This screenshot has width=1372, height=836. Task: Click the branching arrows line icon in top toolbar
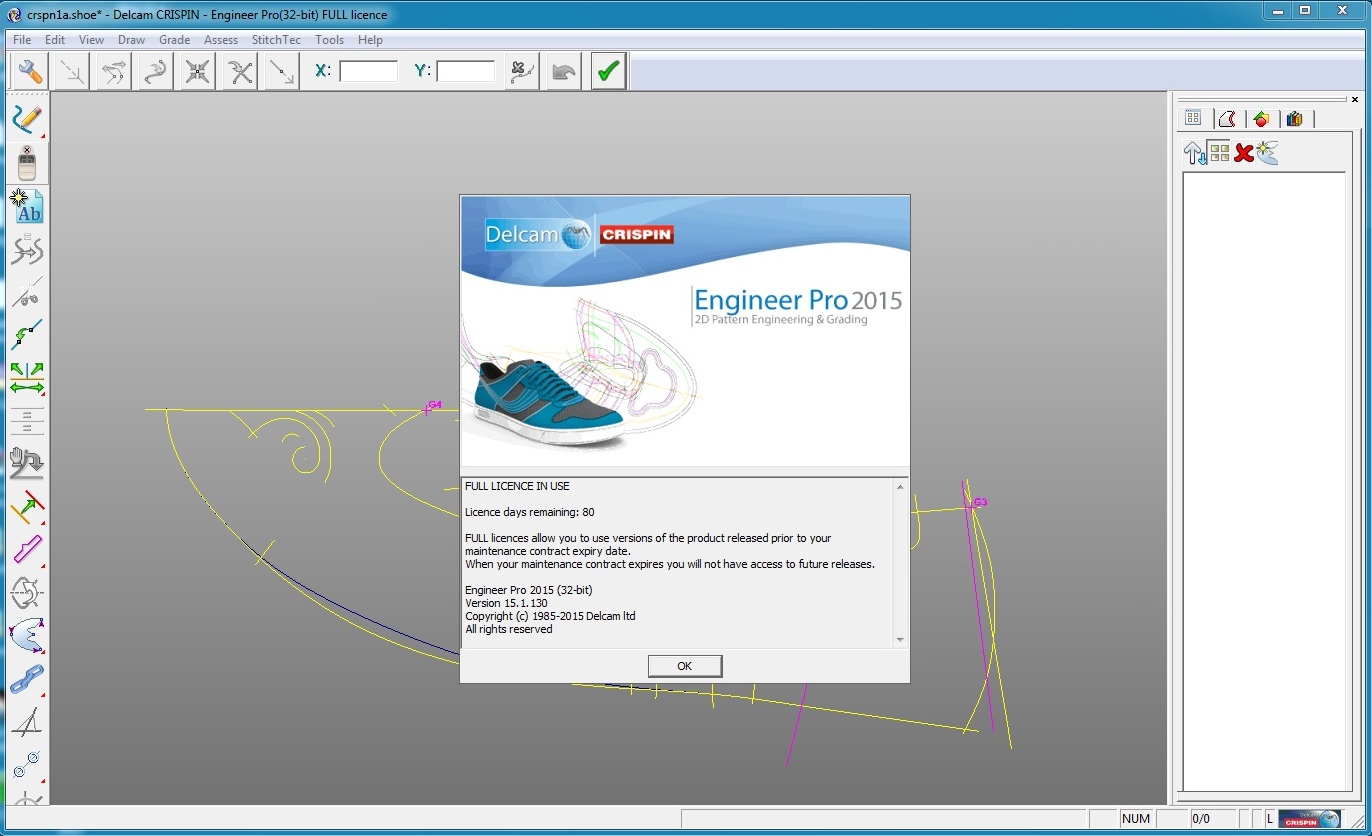(x=114, y=72)
